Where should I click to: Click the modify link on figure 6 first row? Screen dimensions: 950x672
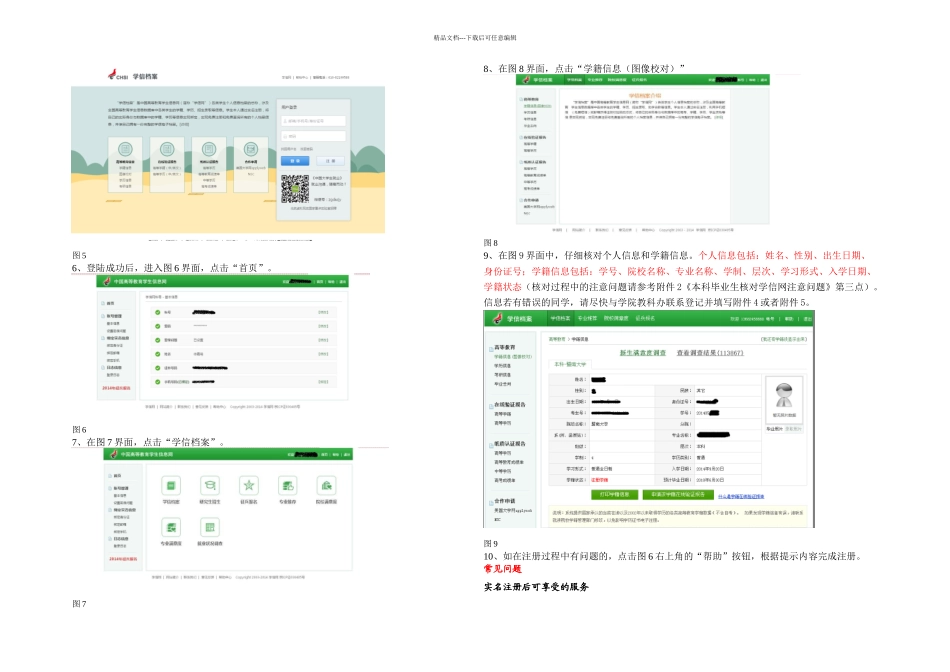click(x=324, y=313)
